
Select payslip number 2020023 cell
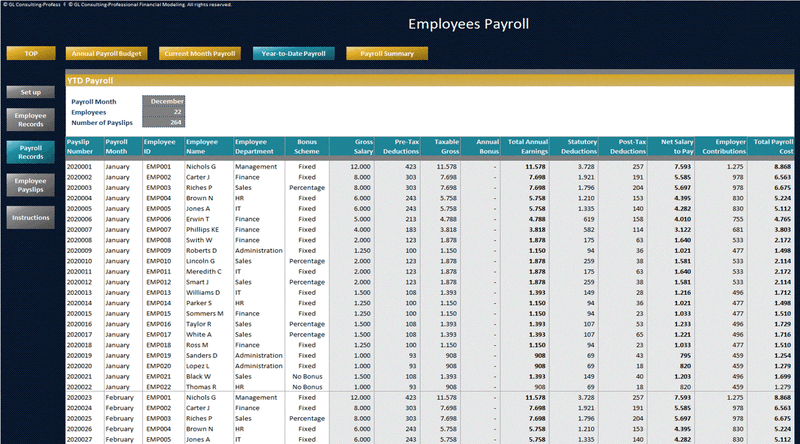coord(79,397)
